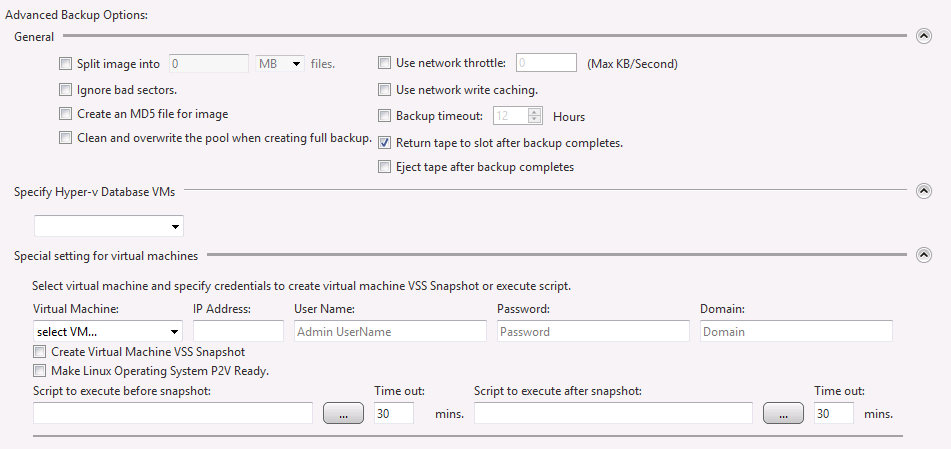This screenshot has height=449, width=951.
Task: Enable Use network throttle checkbox
Action: (384, 62)
